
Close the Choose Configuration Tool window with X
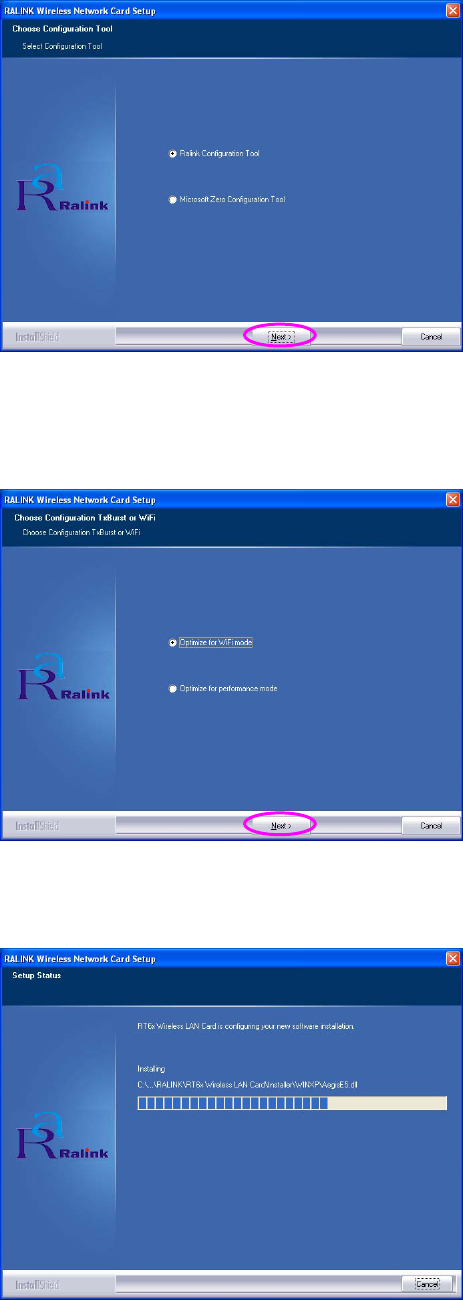(452, 9)
